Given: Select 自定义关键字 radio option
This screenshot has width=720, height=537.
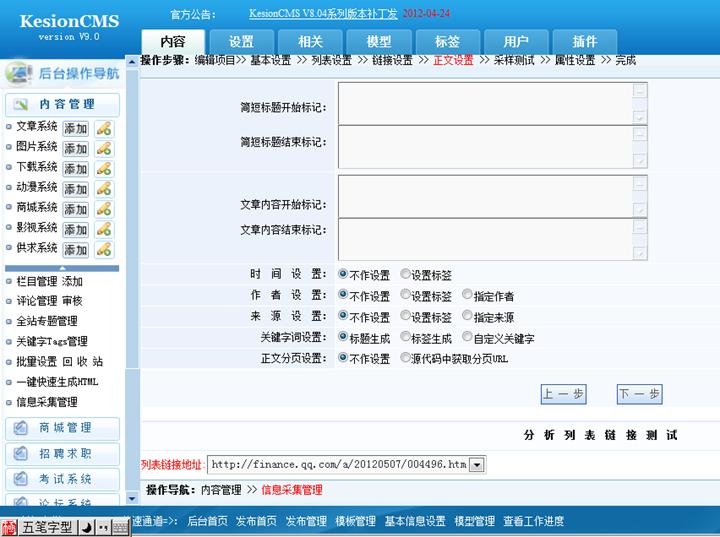Looking at the screenshot, I should 467,337.
